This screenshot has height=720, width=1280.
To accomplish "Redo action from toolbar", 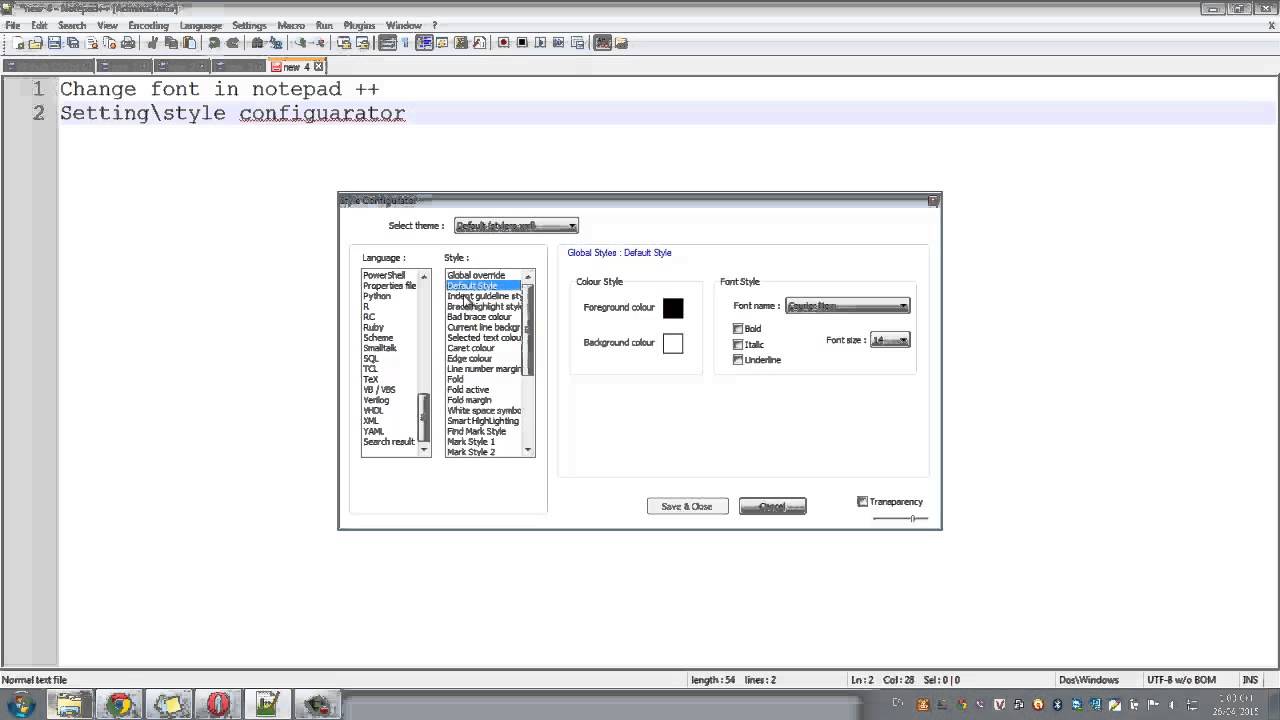I will pos(233,43).
